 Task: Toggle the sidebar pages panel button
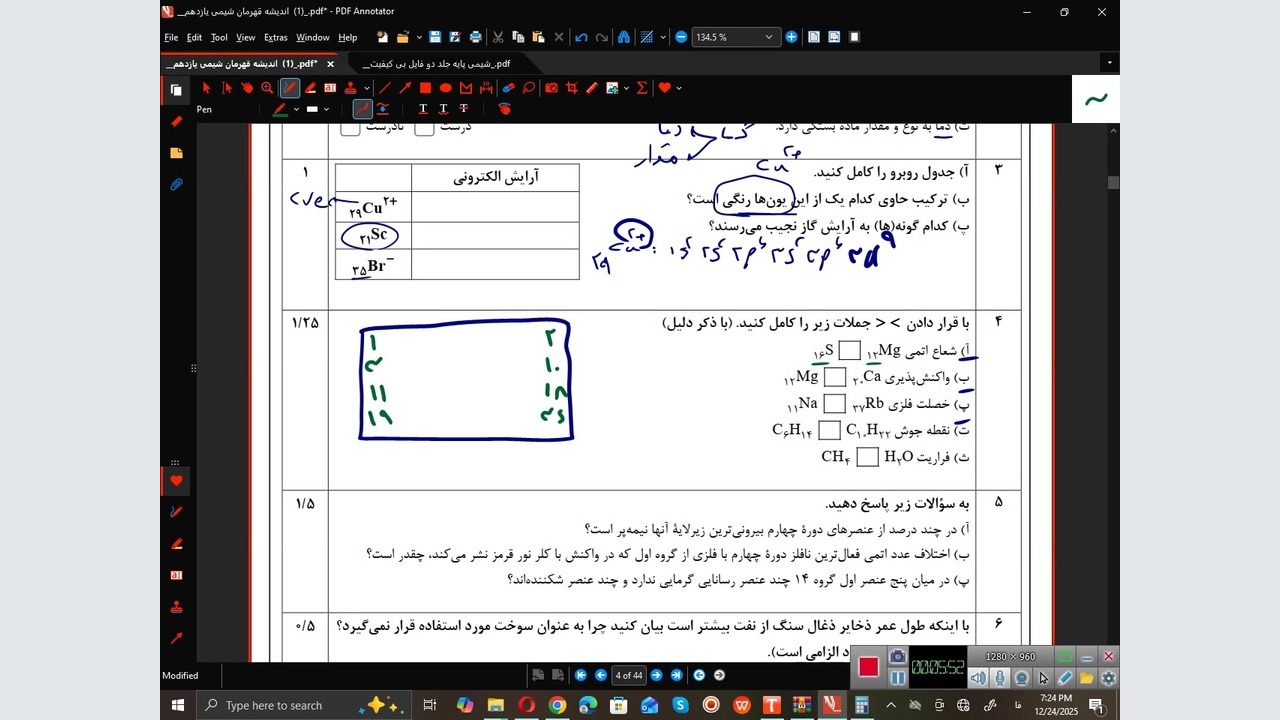click(x=176, y=90)
